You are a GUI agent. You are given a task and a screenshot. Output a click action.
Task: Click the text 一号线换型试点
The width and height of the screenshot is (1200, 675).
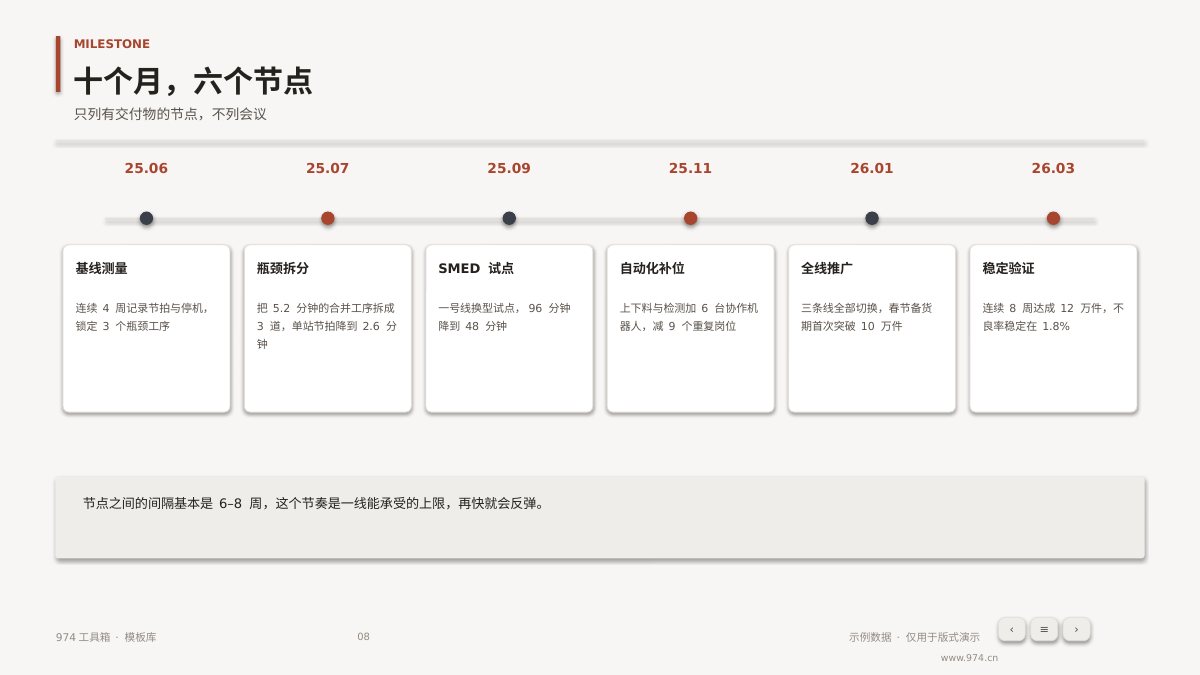pos(479,308)
